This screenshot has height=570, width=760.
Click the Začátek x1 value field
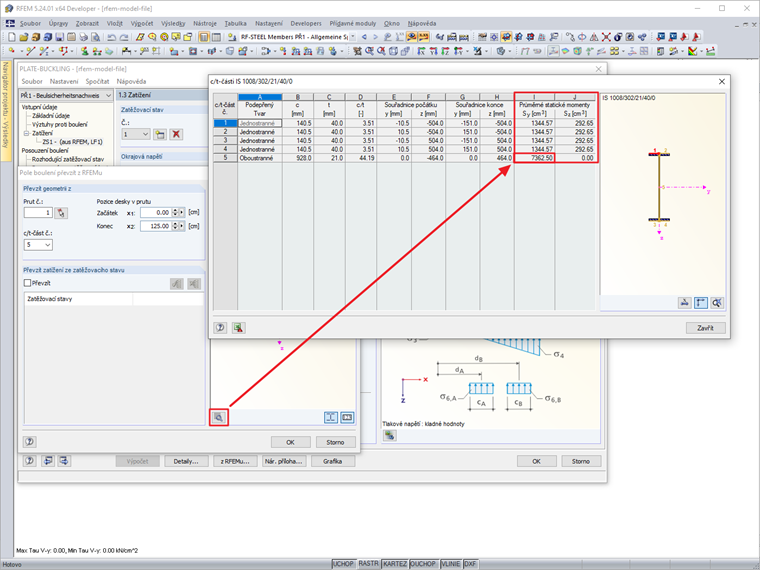[156, 213]
